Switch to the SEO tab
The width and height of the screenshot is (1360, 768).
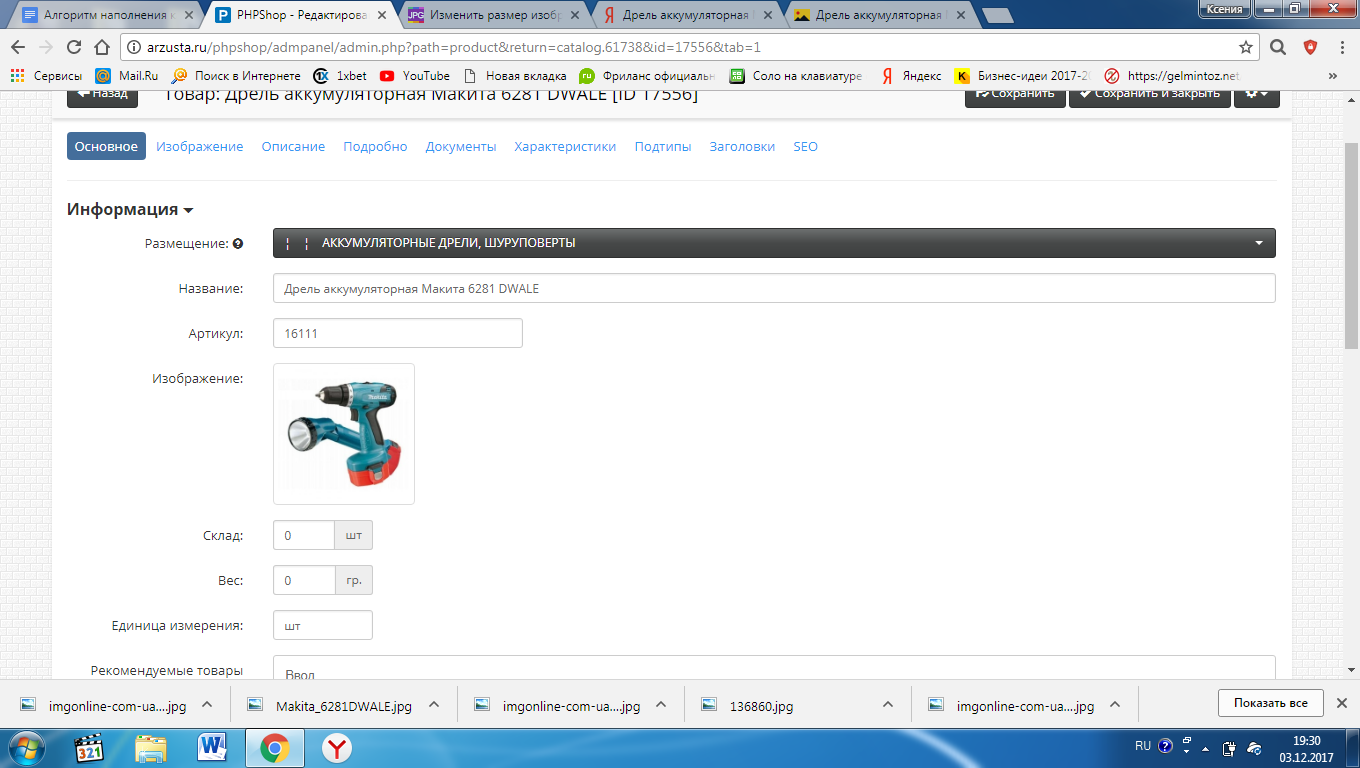(x=805, y=146)
